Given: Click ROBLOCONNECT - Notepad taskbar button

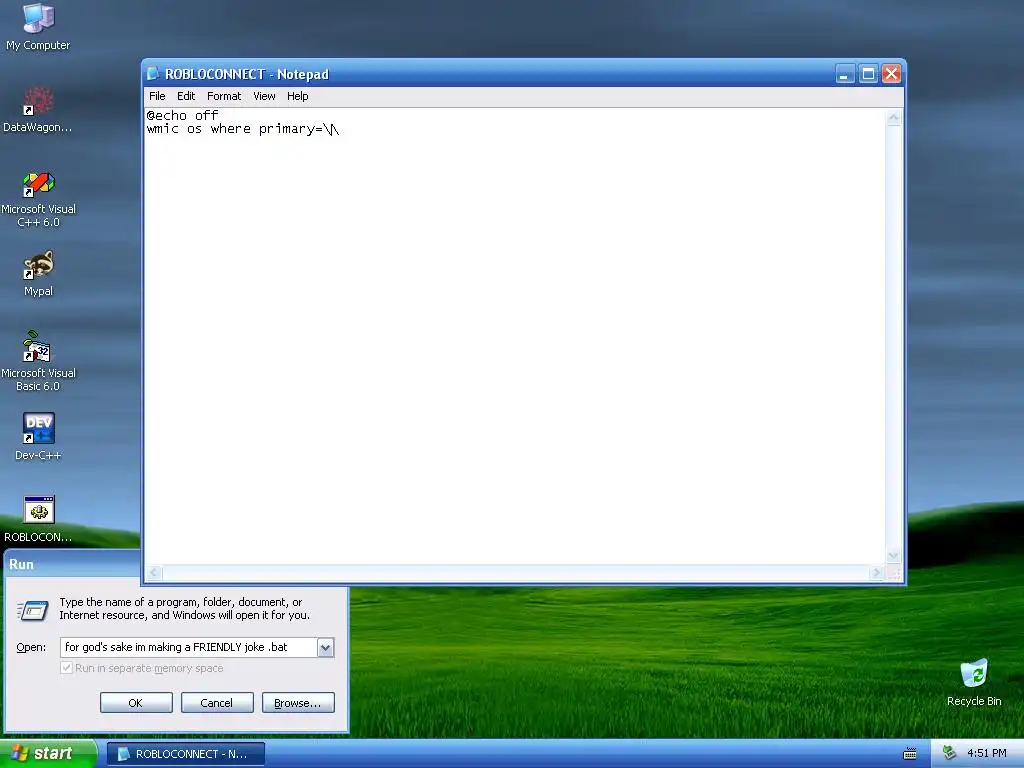Looking at the screenshot, I should 185,754.
